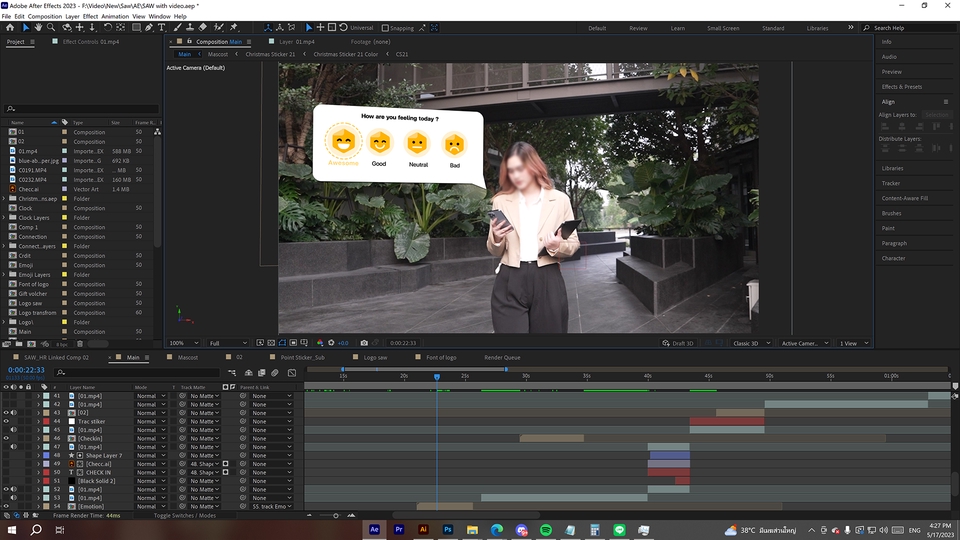Mute audio of layer 53 [01.mp4]
This screenshot has height=540, width=960.
[13, 498]
